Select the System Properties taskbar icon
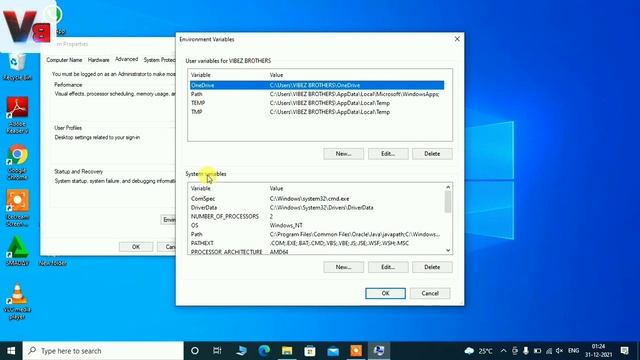640x360 pixels. click(379, 351)
